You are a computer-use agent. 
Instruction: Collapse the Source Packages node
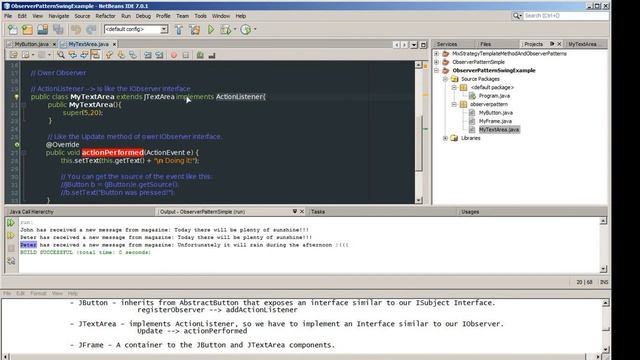tap(445, 79)
